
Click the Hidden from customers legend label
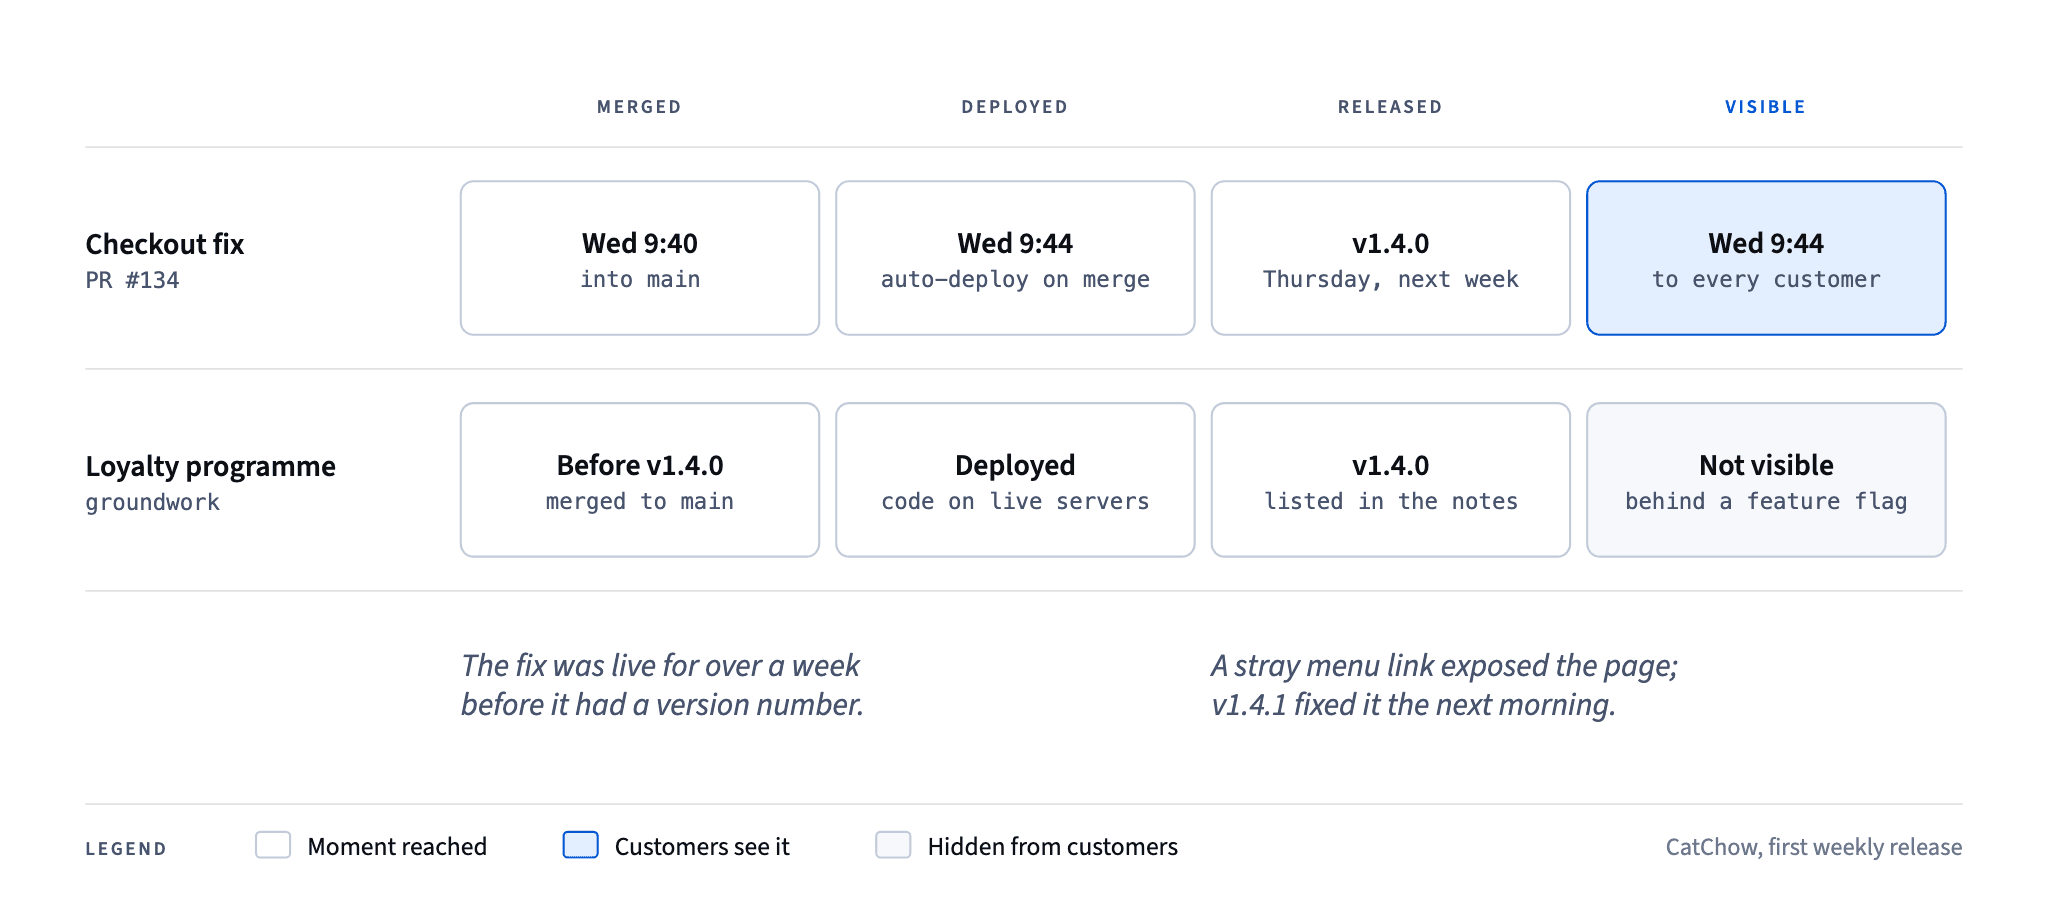1053,847
